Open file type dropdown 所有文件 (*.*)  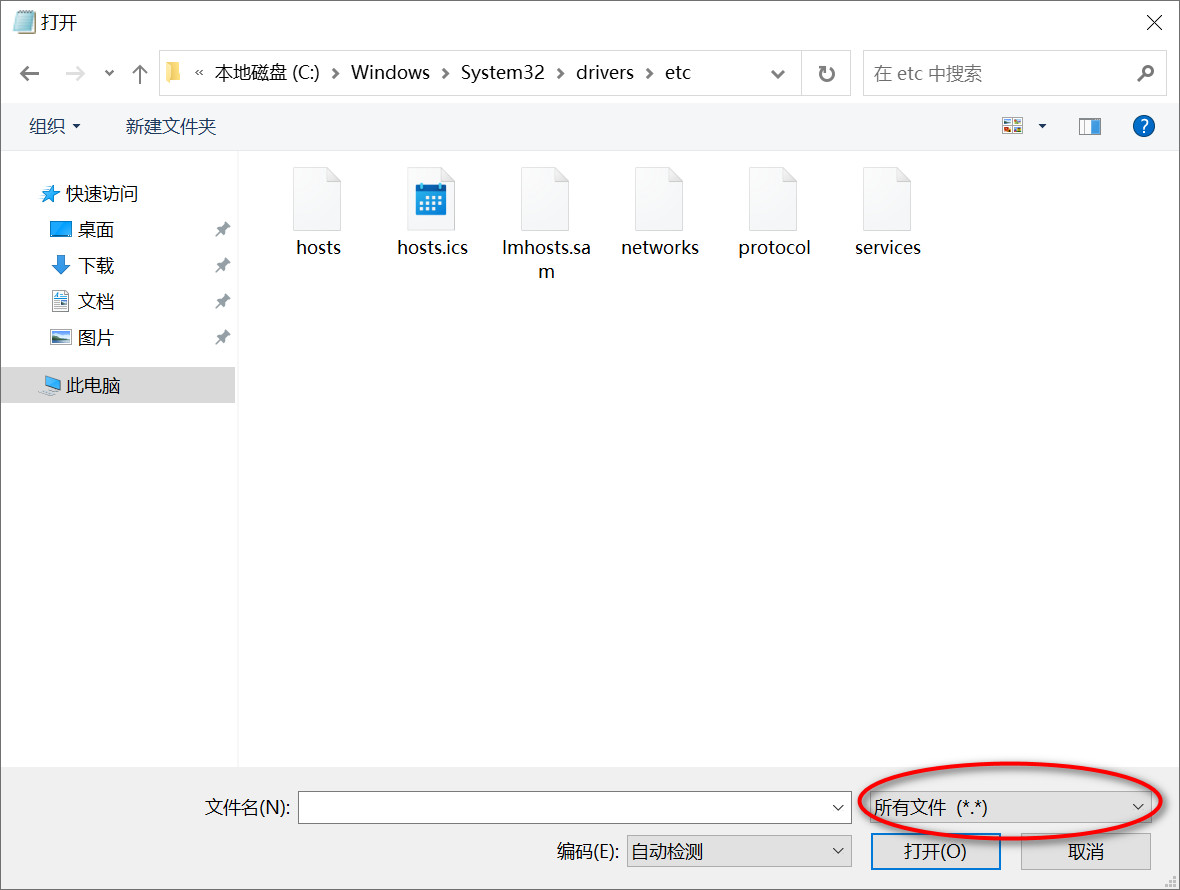[x=1011, y=807]
